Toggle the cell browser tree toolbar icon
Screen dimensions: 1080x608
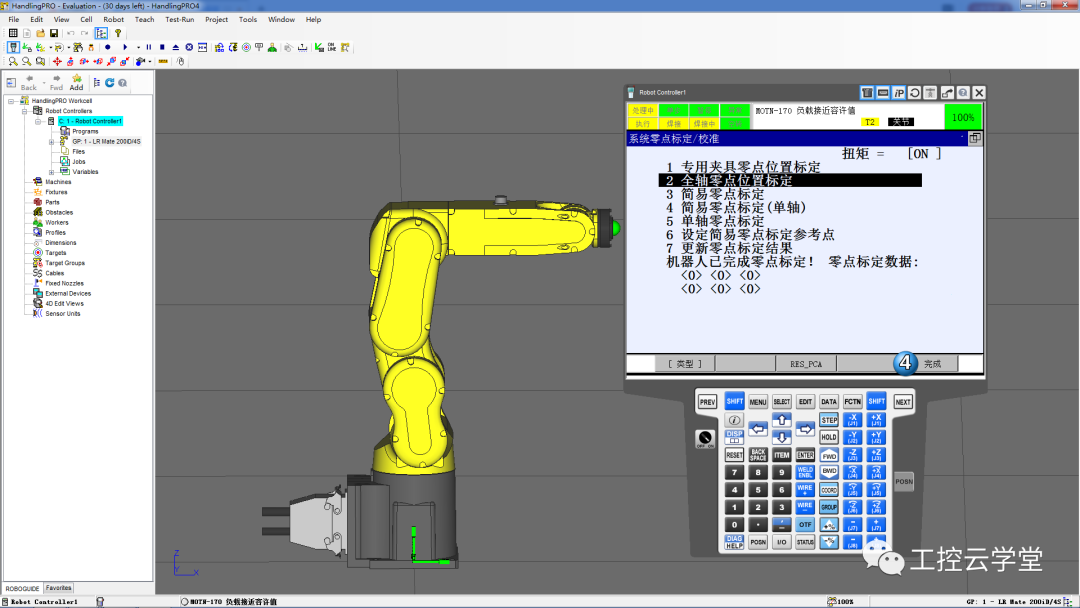[x=101, y=33]
